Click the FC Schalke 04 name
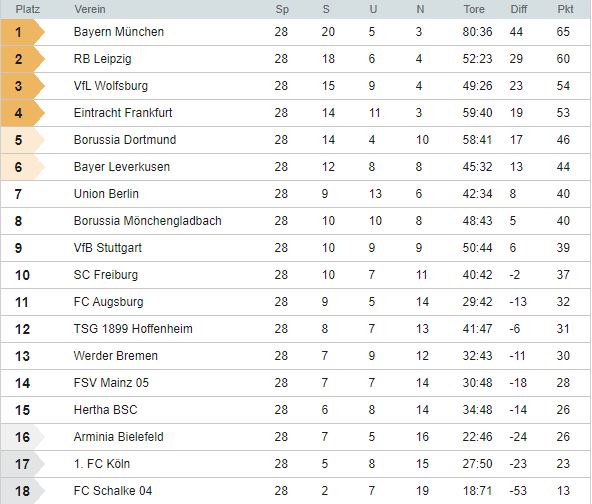The height and width of the screenshot is (504, 592). tap(113, 491)
